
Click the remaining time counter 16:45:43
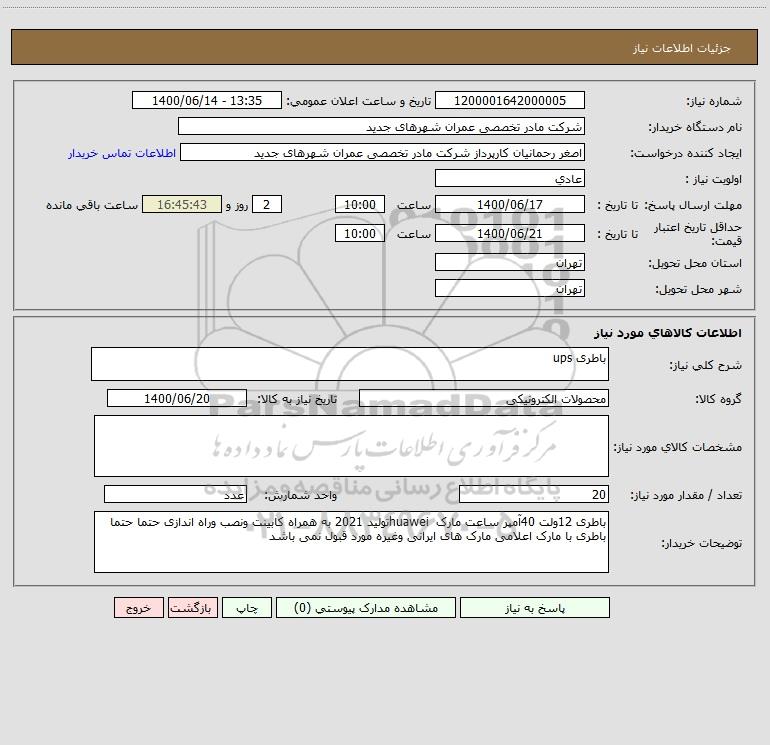click(182, 204)
